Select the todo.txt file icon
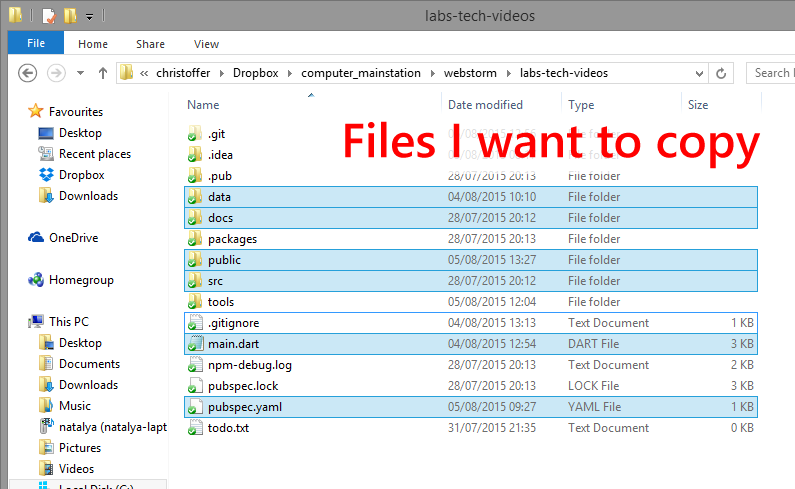795x489 pixels. (x=195, y=428)
